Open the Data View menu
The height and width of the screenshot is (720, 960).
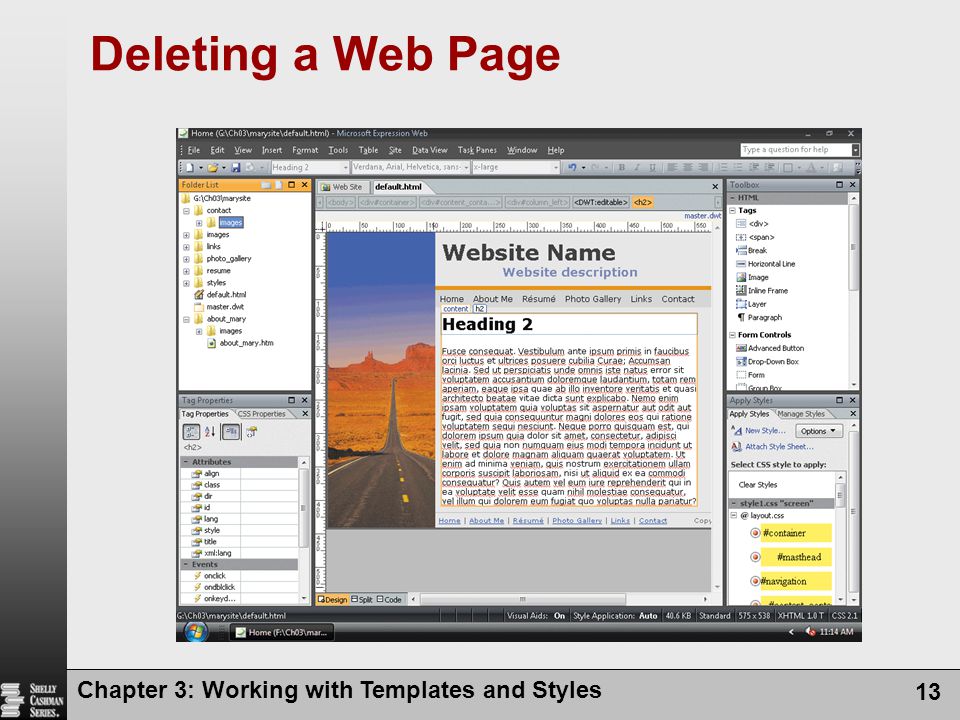click(429, 150)
